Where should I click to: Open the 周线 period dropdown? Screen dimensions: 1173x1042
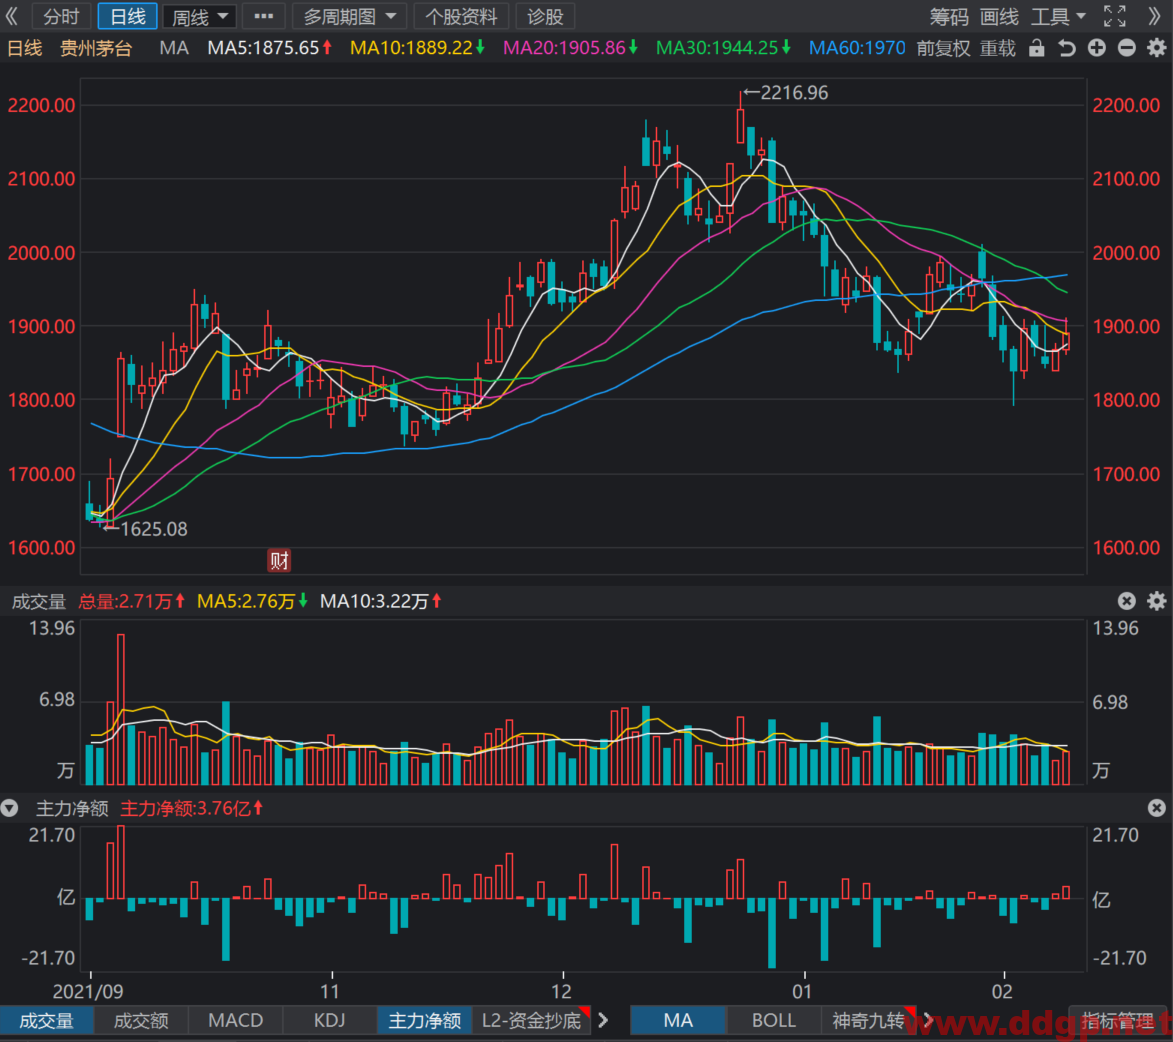coord(199,16)
